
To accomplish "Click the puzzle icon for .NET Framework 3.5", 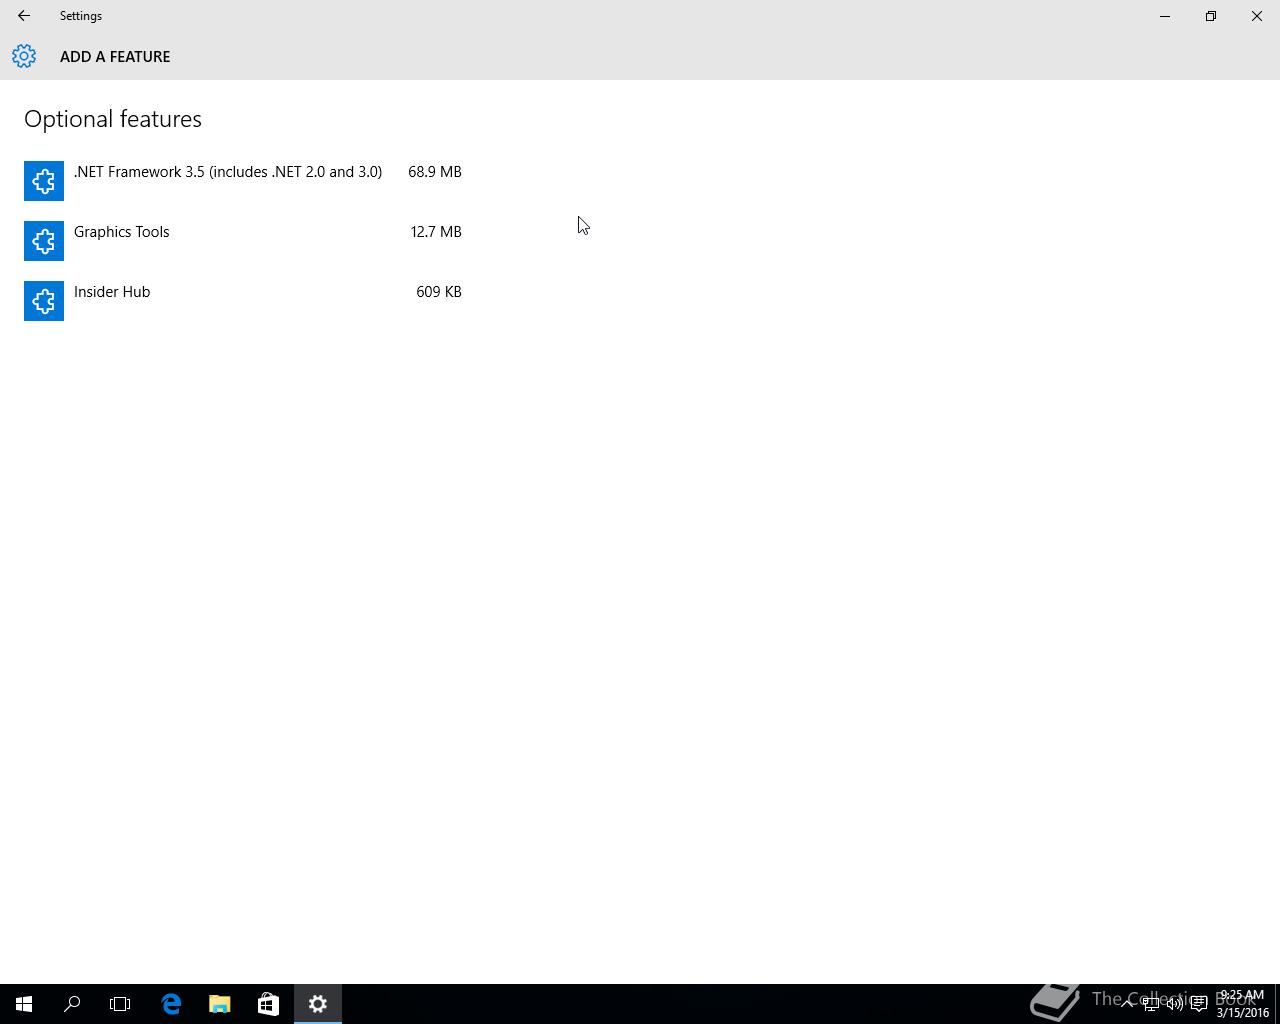I will (44, 181).
